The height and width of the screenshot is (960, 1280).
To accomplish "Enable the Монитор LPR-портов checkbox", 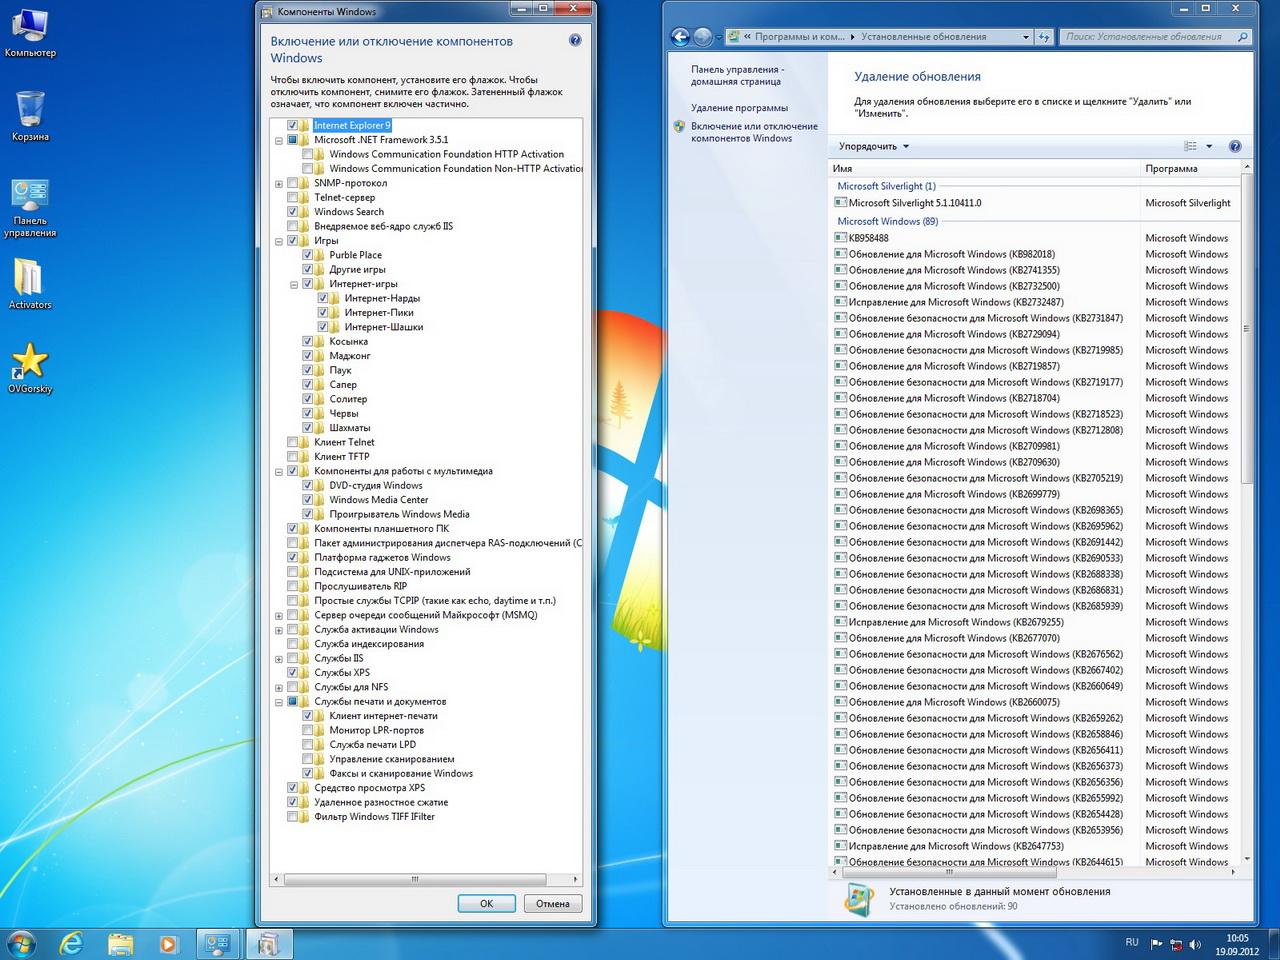I will point(308,731).
